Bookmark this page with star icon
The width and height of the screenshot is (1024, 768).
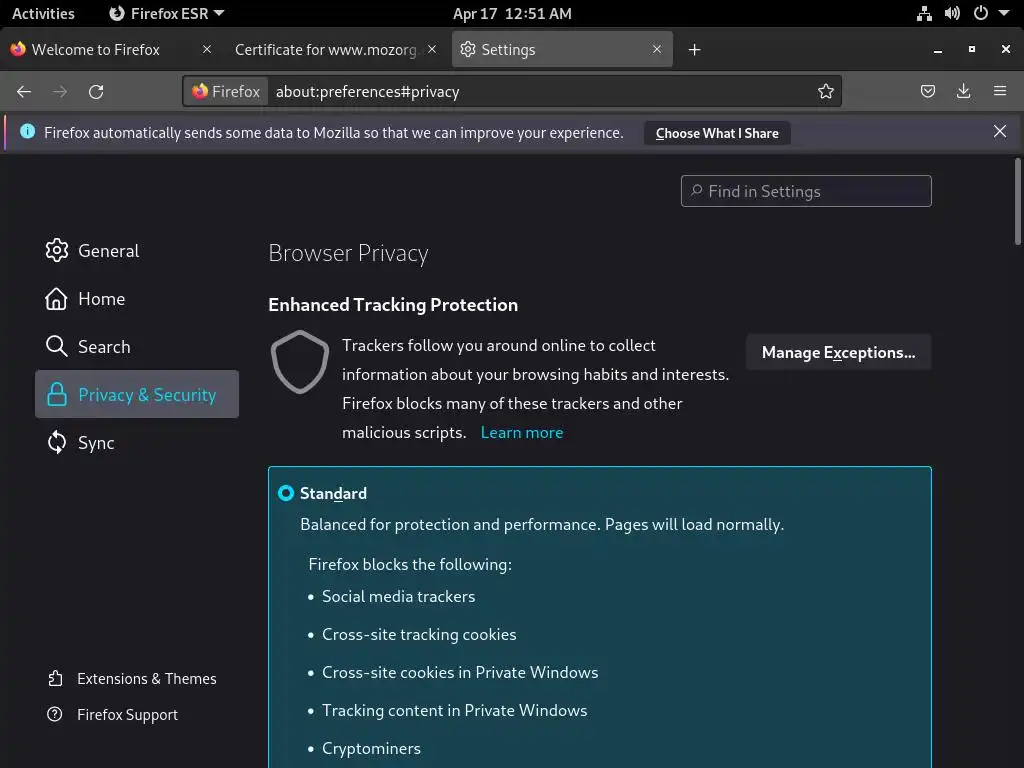pos(825,91)
